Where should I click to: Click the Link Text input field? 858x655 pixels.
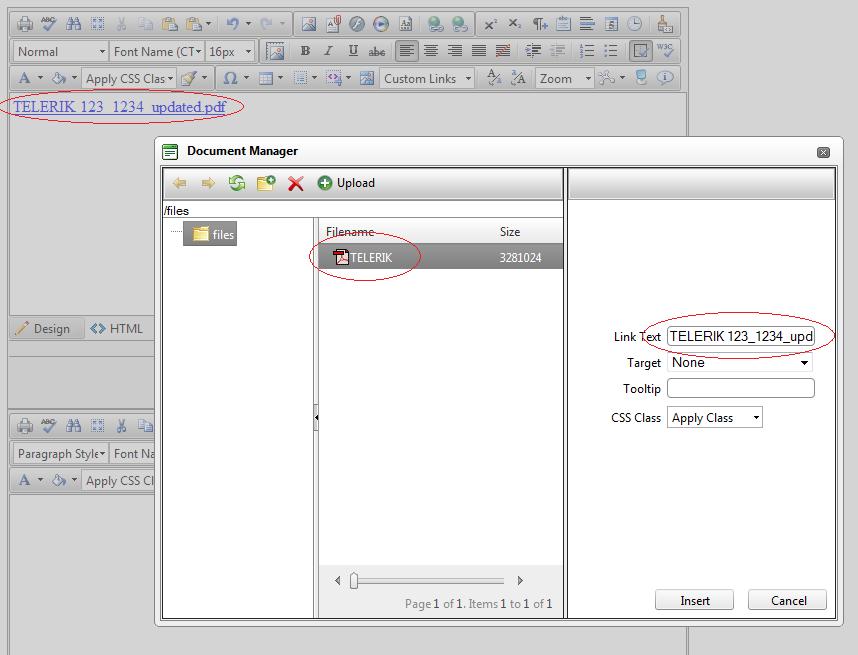pyautogui.click(x=741, y=336)
